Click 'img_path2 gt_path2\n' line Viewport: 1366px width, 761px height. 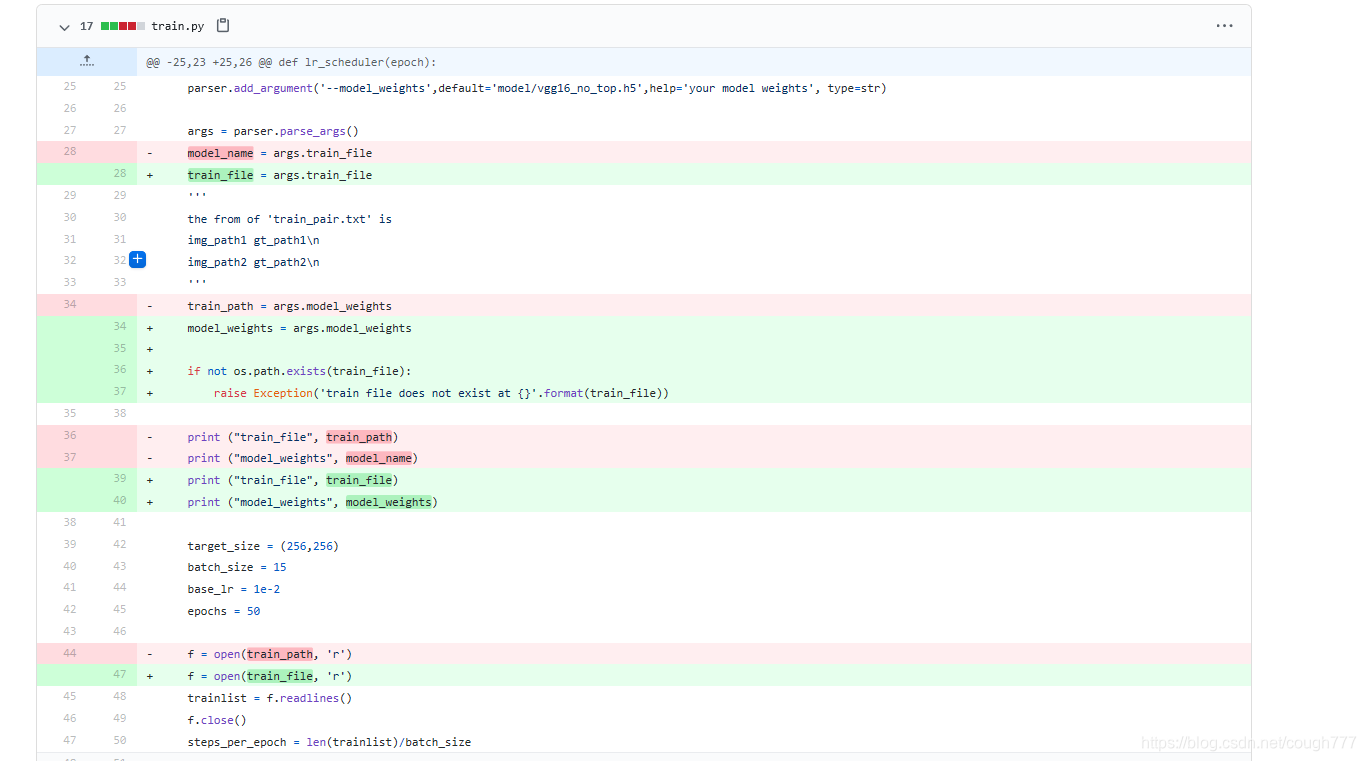[x=253, y=262]
